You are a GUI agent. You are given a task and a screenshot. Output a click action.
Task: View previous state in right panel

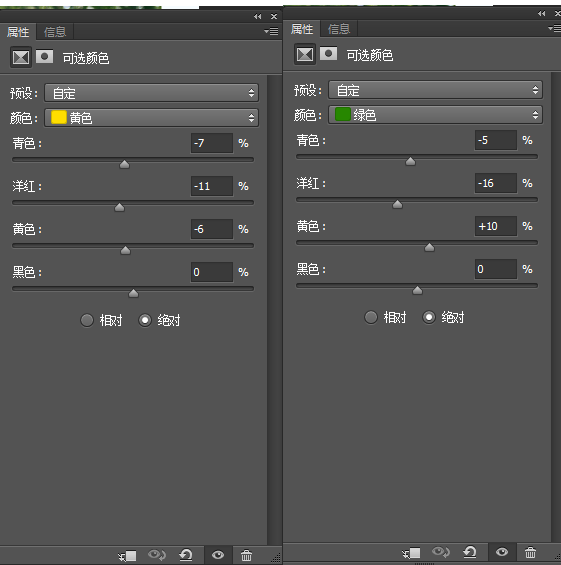click(x=440, y=552)
